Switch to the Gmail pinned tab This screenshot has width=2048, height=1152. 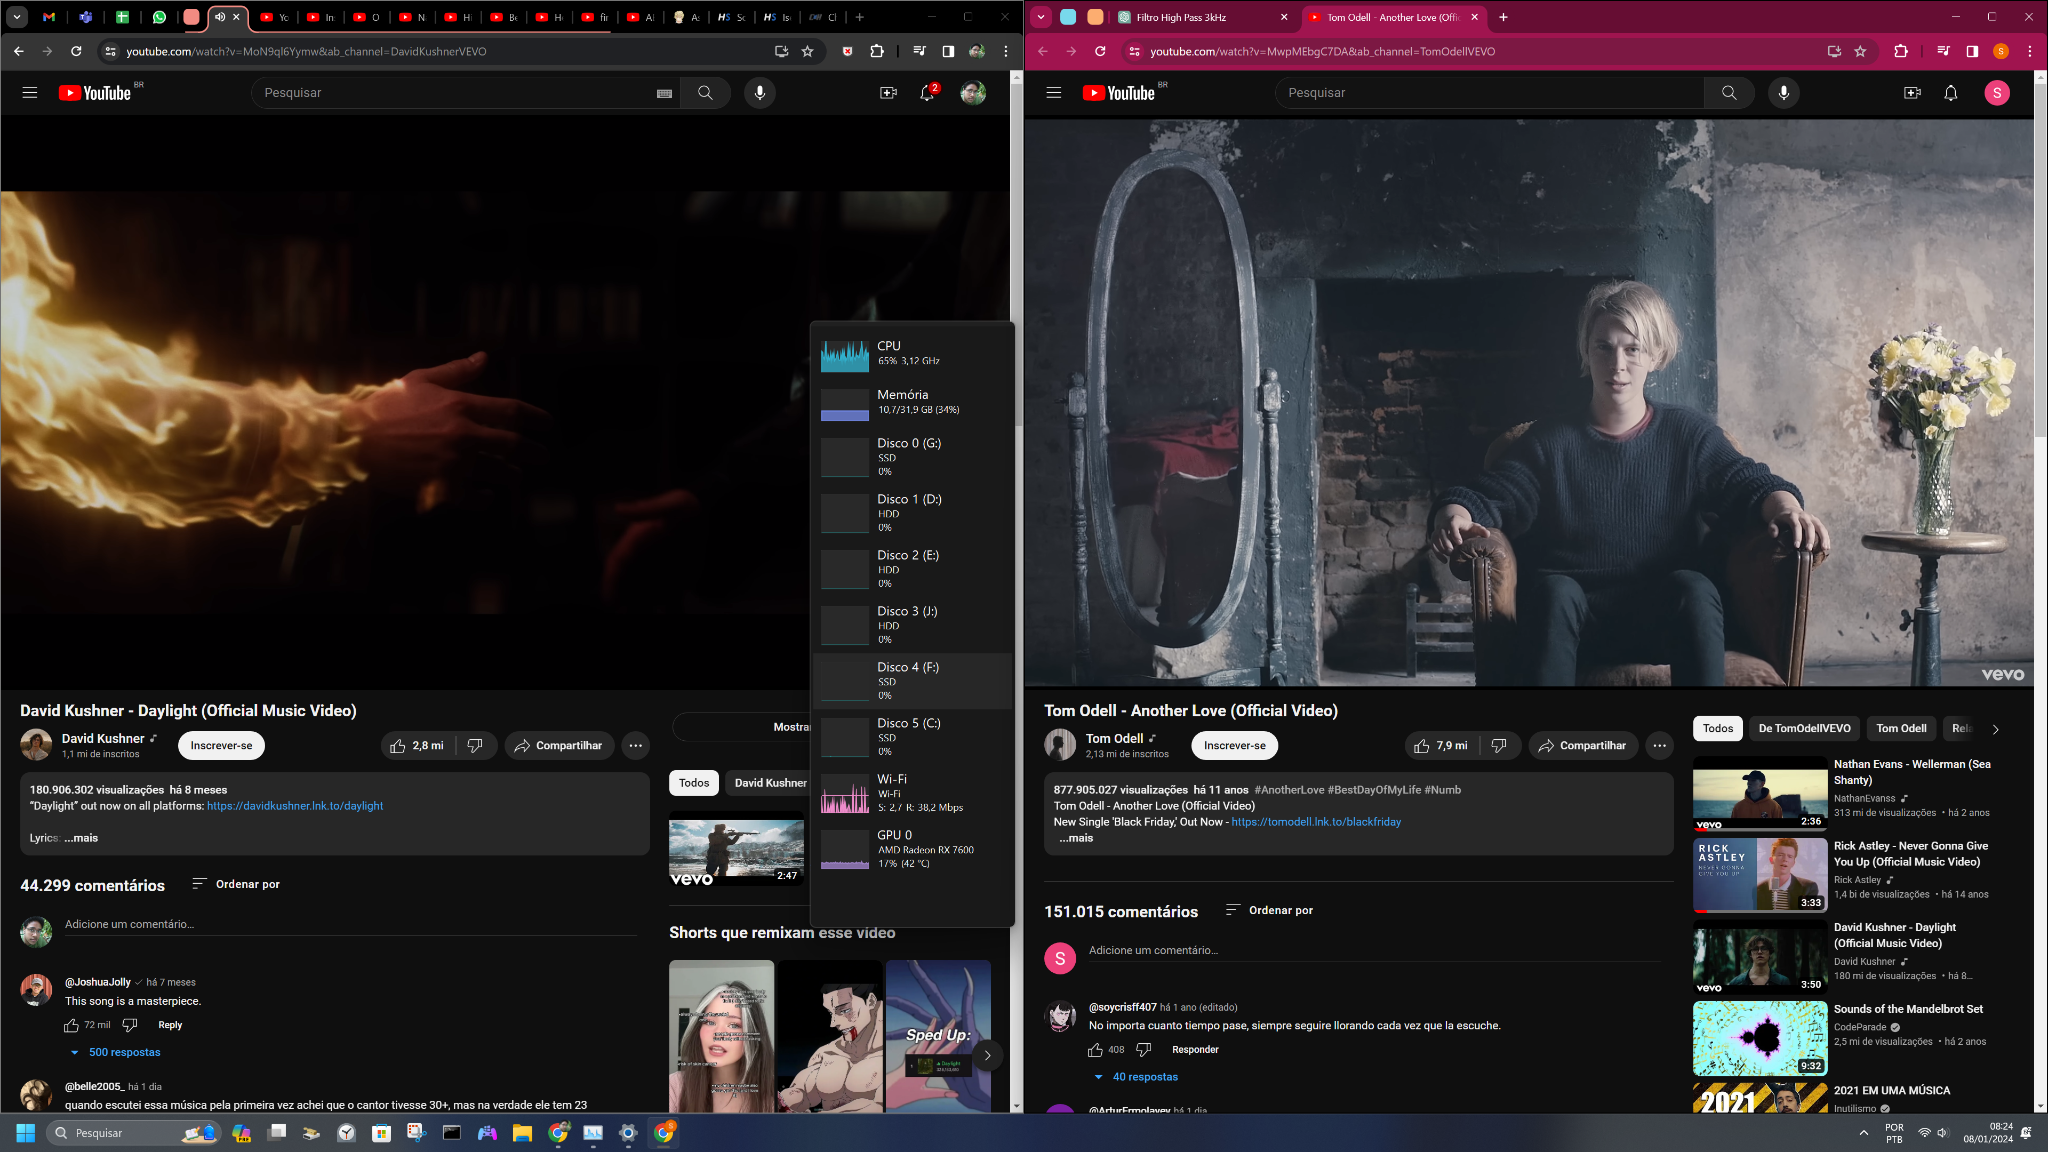click(x=49, y=17)
